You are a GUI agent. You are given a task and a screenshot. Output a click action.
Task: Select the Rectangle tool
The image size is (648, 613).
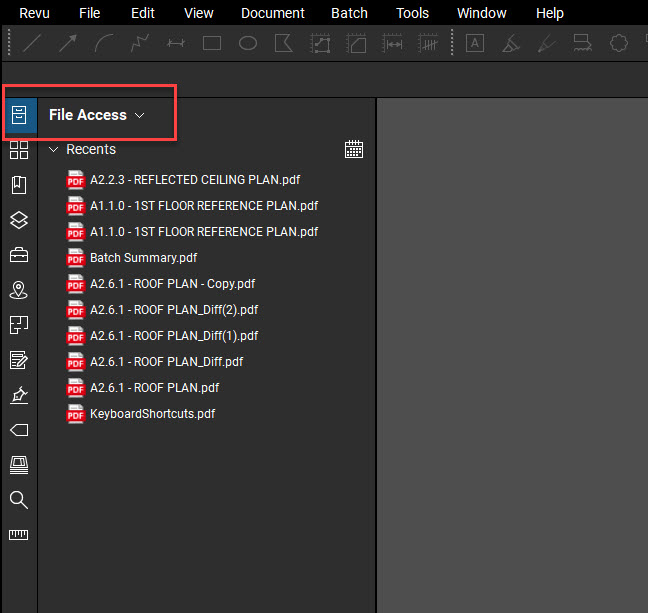click(x=212, y=43)
